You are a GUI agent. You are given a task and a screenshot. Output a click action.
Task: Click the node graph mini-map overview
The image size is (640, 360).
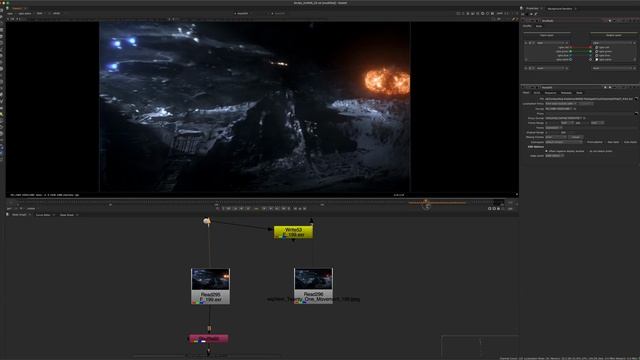480,347
